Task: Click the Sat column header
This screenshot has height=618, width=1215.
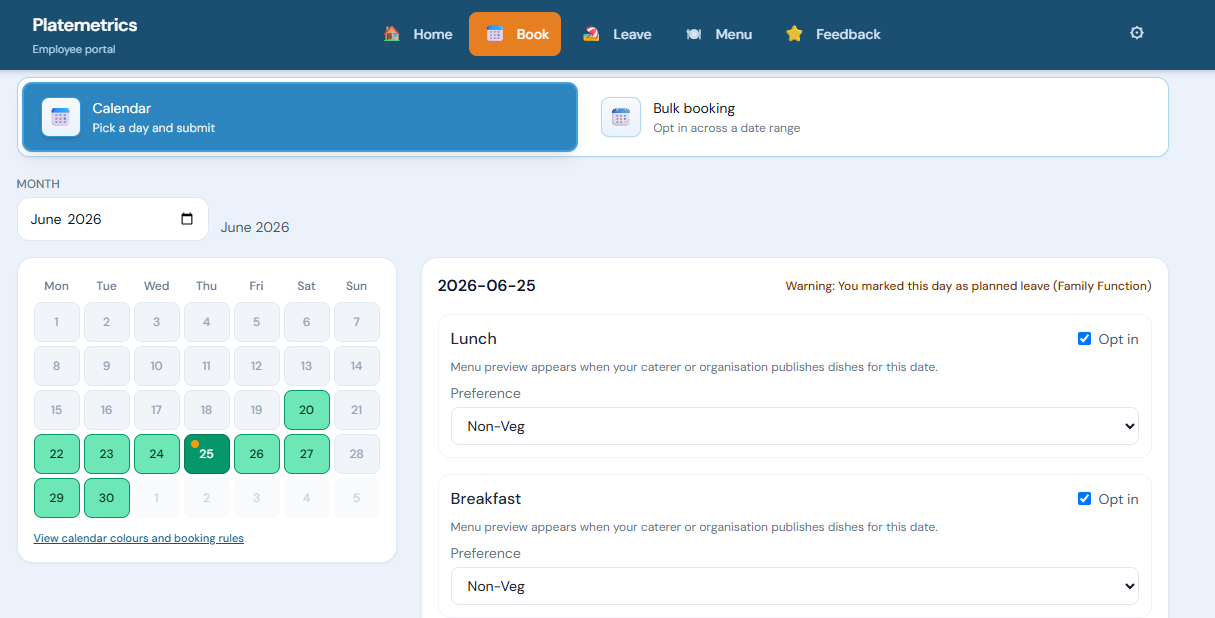Action: pyautogui.click(x=307, y=286)
